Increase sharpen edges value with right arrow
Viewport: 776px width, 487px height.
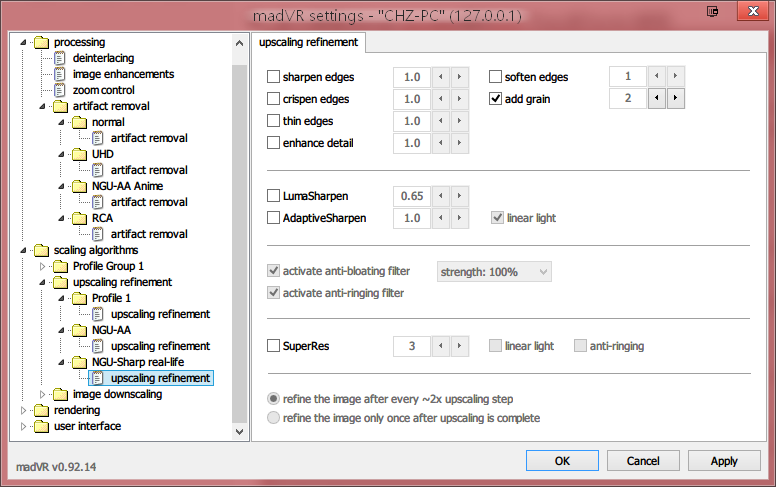click(x=459, y=77)
